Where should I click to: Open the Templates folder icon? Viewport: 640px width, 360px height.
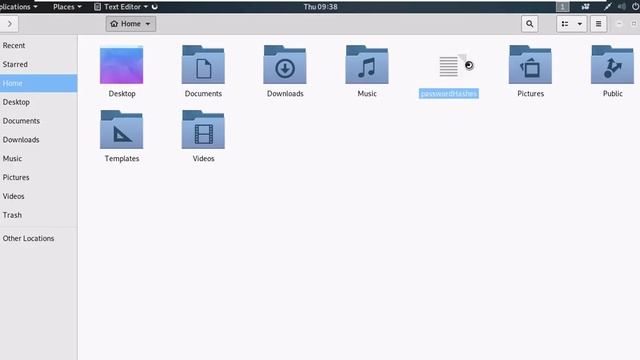click(122, 129)
